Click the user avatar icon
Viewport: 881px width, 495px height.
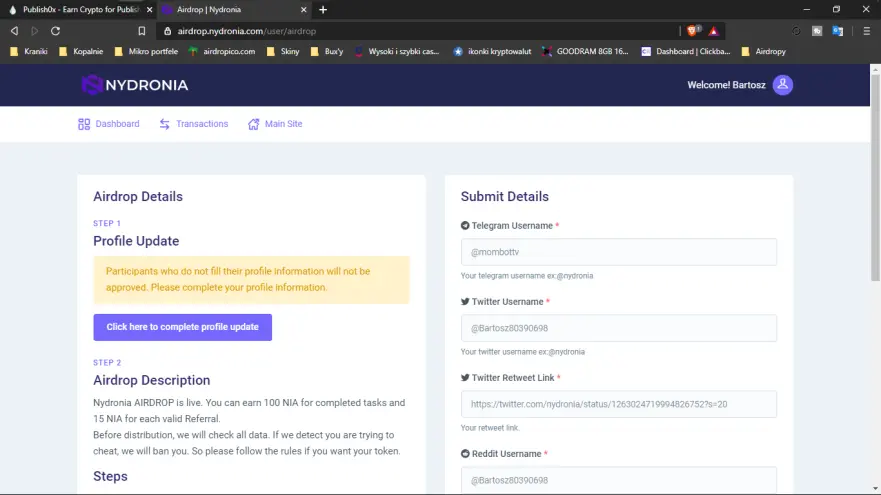coord(783,85)
